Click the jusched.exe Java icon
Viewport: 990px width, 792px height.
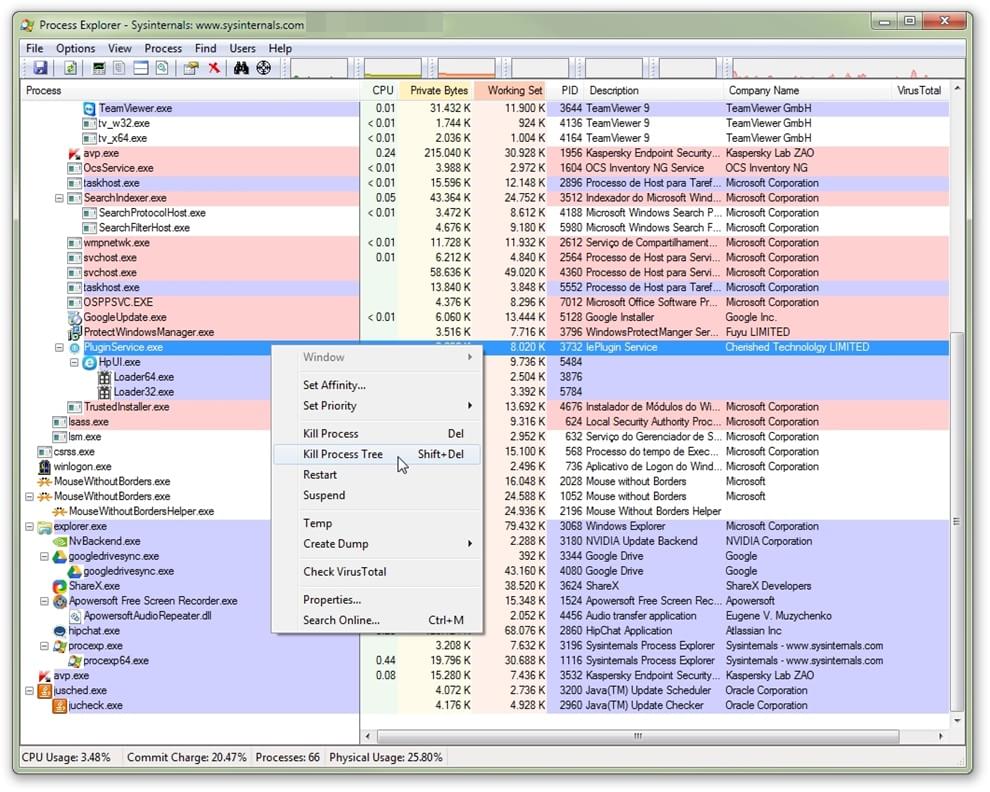(x=44, y=691)
